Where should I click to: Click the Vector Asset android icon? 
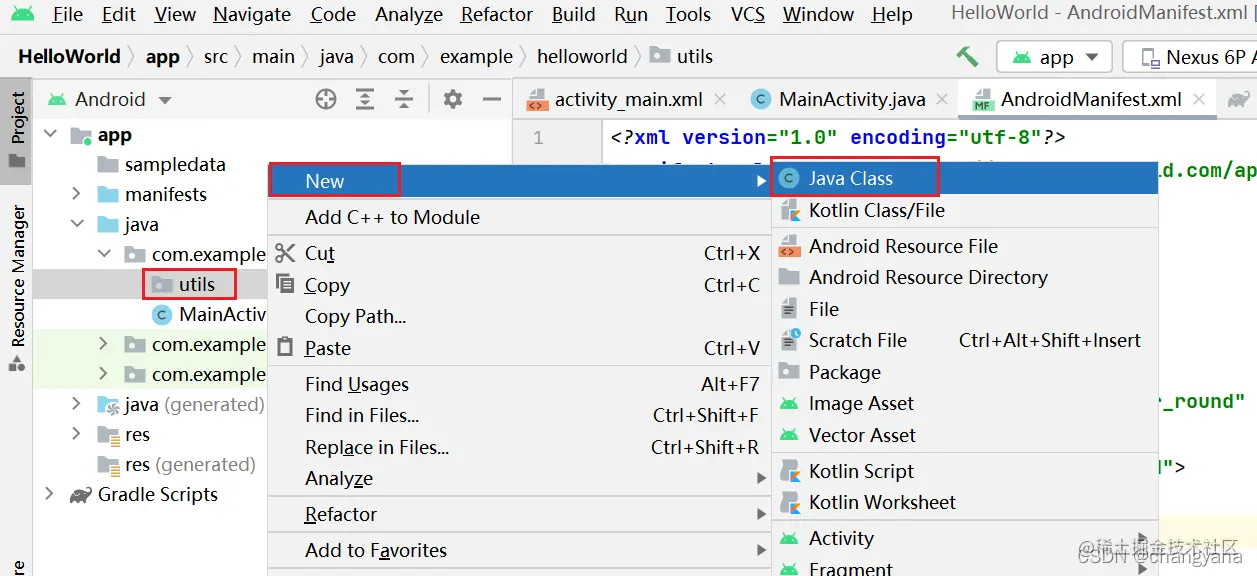click(x=790, y=436)
